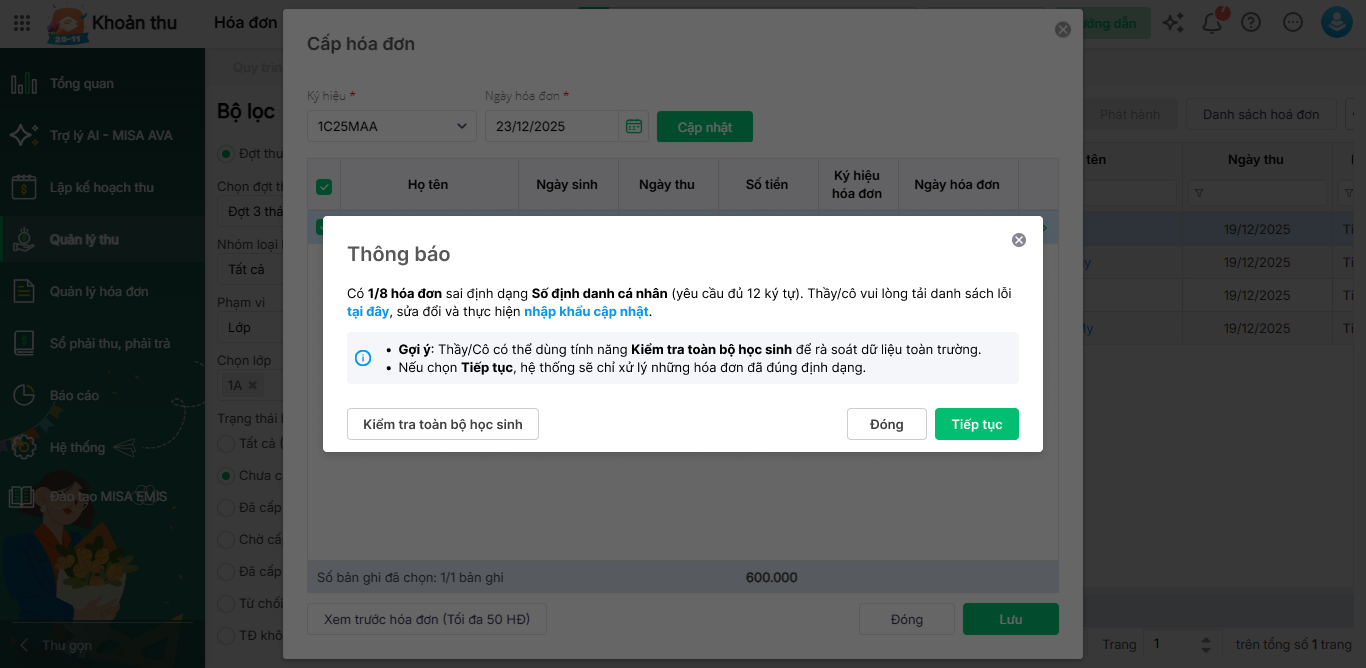1366x668 pixels.
Task: Select the Đợt thu radio button
Action: (x=224, y=153)
